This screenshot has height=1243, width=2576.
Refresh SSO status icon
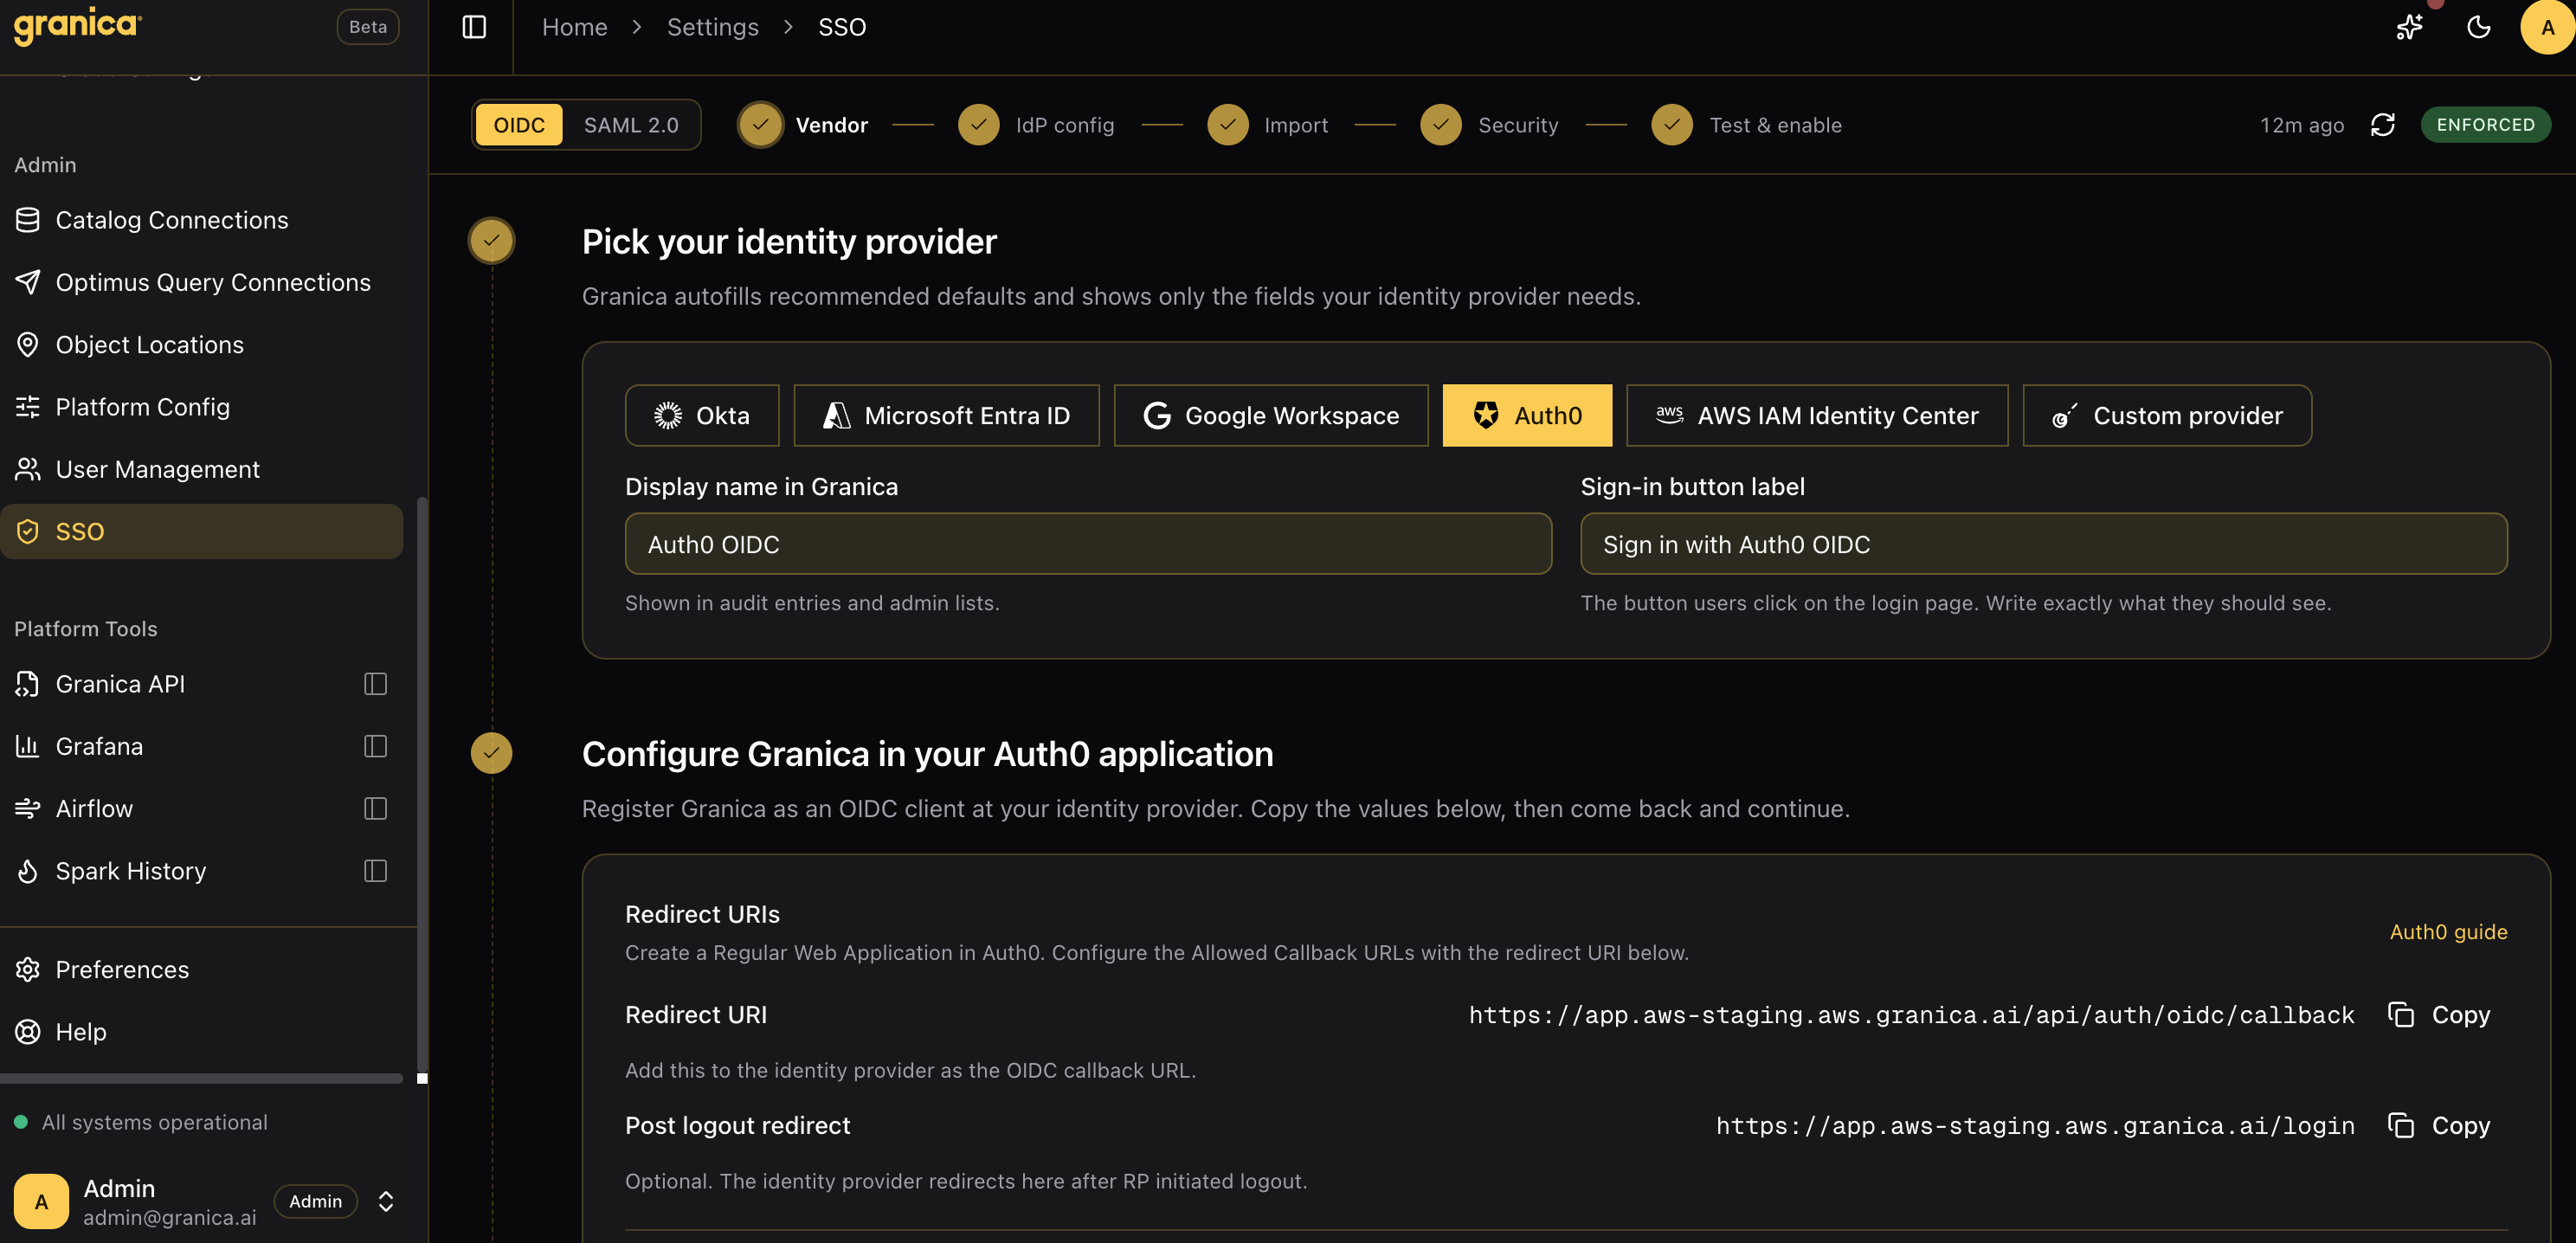(x=2382, y=125)
